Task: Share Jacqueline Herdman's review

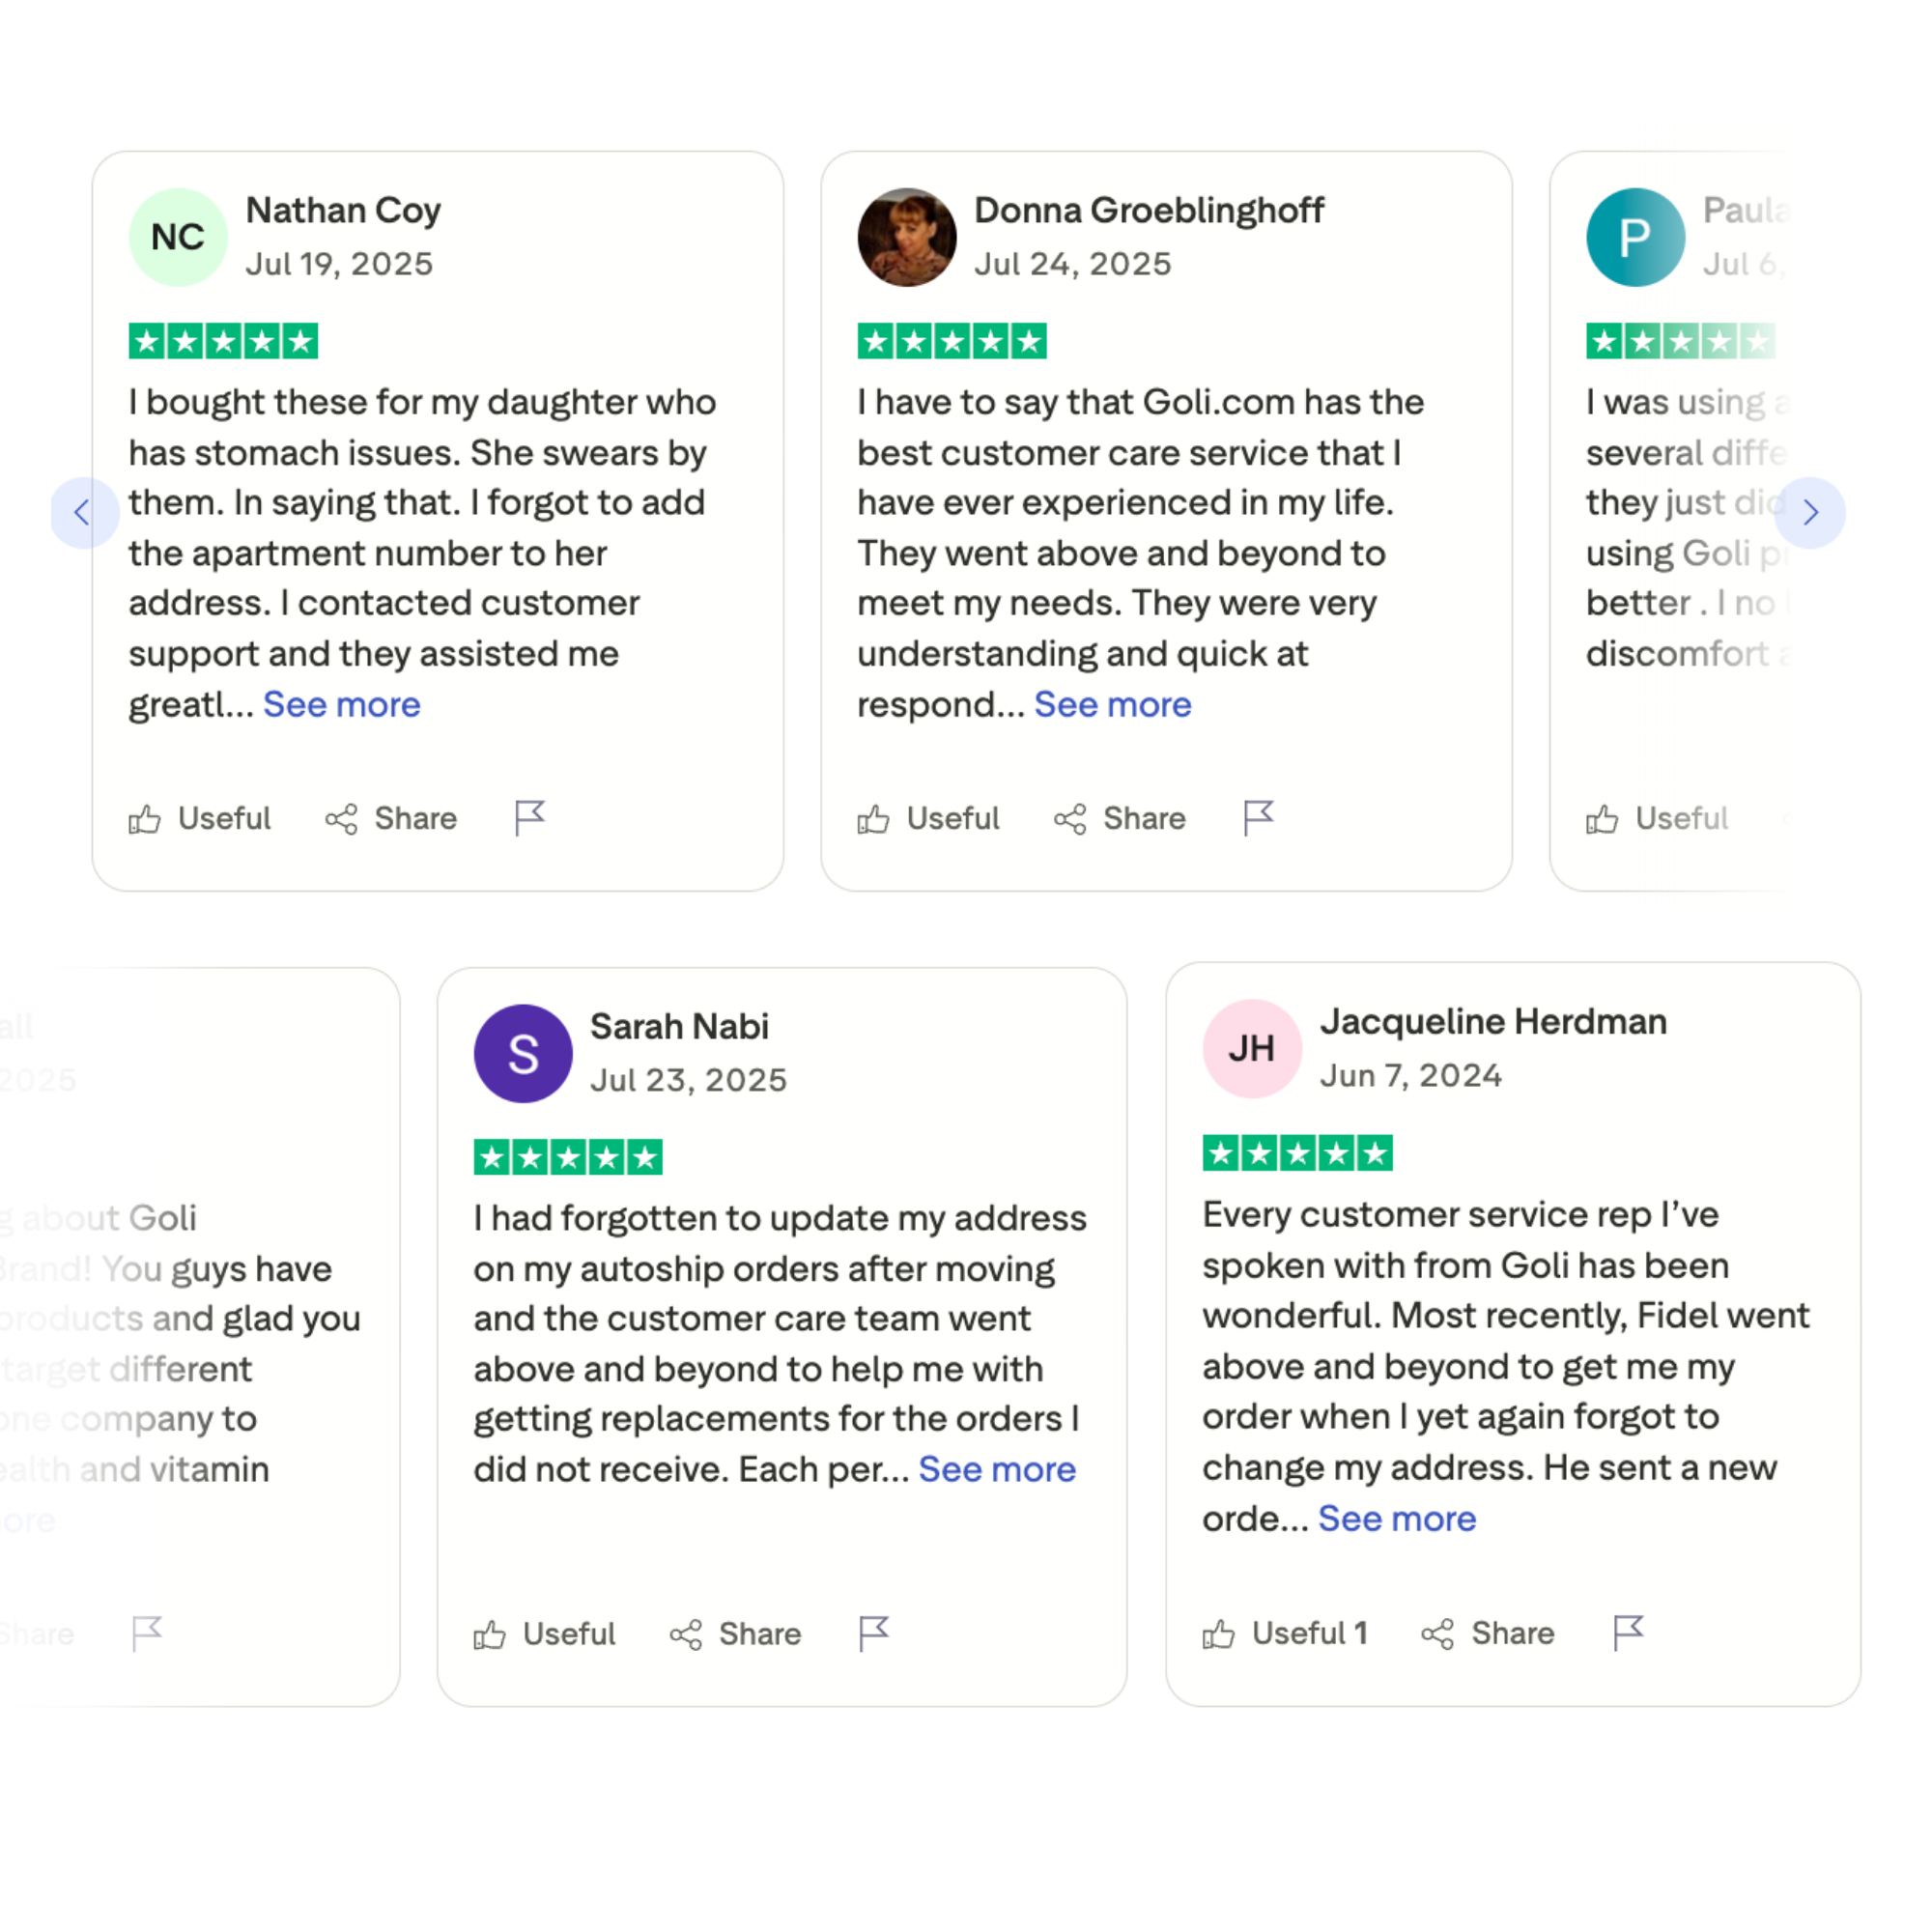Action: [x=1488, y=1634]
